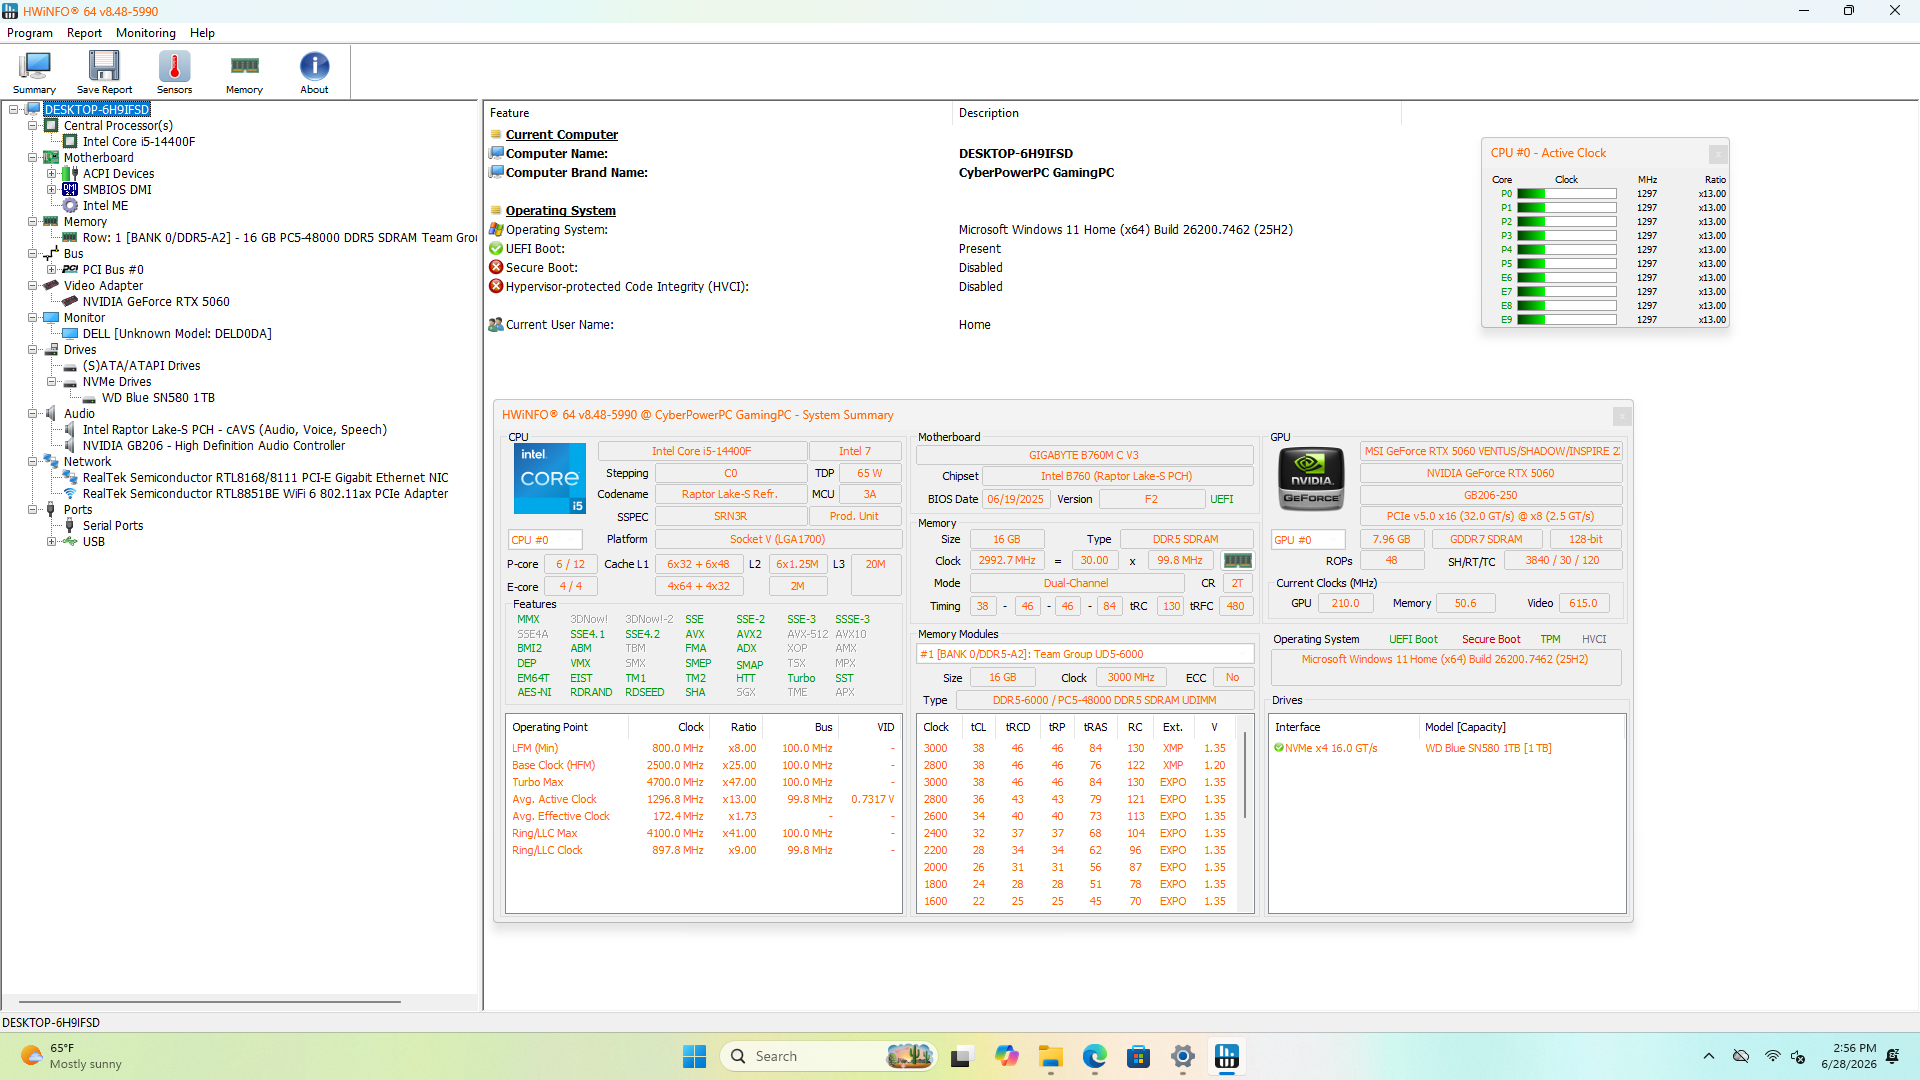
Task: Show hidden icons in system tray
Action: coord(1708,1056)
